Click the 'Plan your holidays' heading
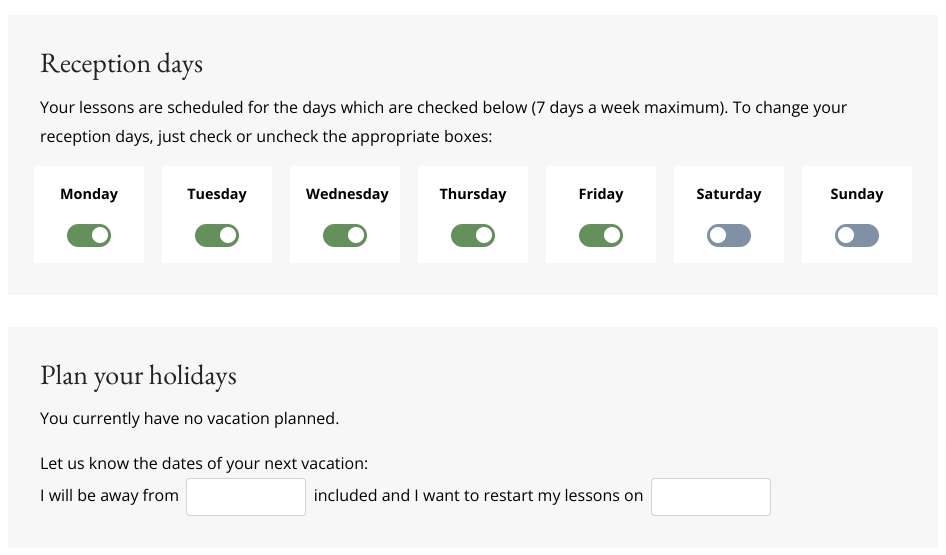Viewport: 946px width, 555px height. (138, 376)
